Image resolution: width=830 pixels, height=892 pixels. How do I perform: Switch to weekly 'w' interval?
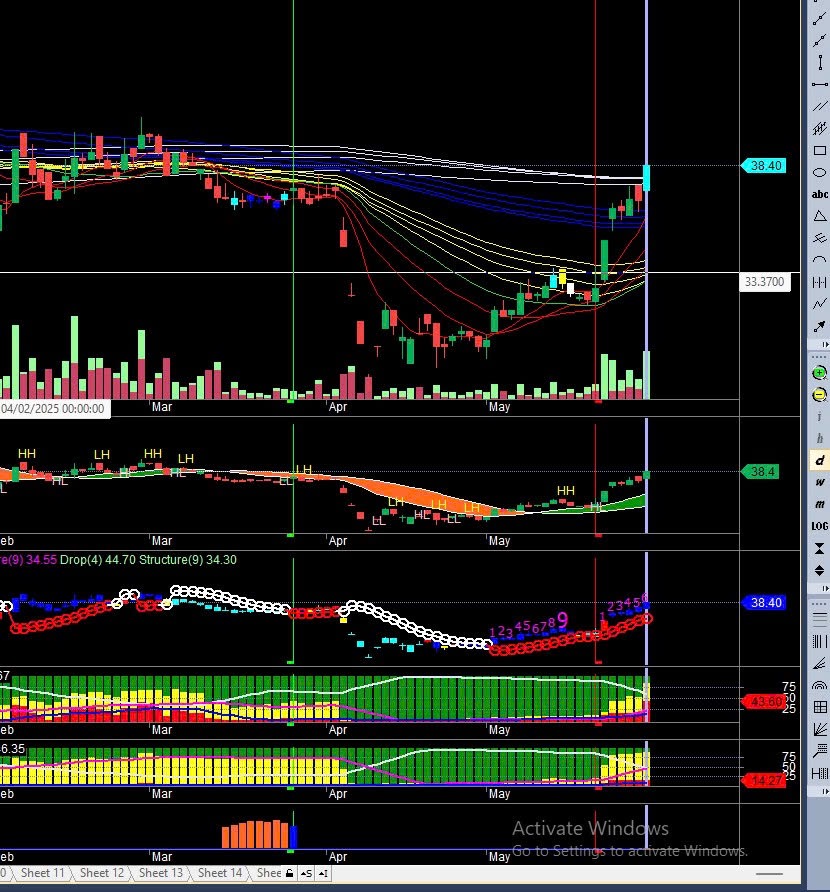[x=820, y=482]
